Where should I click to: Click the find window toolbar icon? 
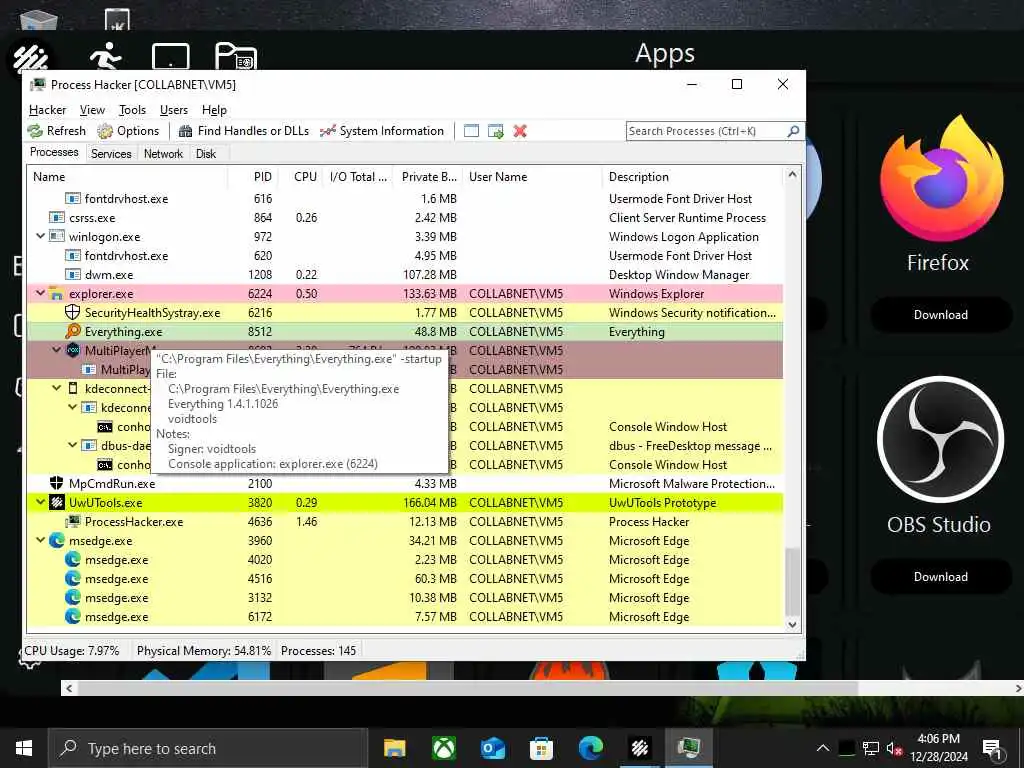tap(471, 131)
